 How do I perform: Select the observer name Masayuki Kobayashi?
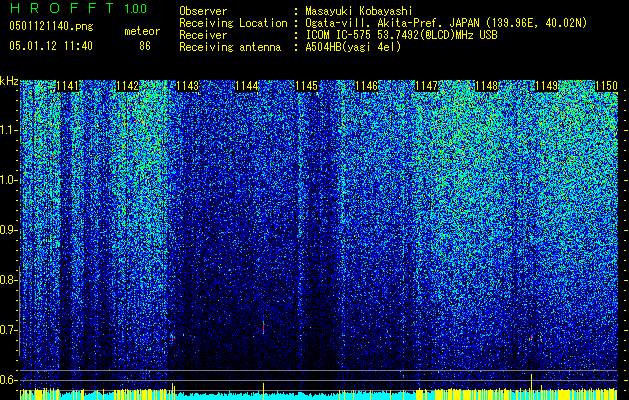point(359,11)
